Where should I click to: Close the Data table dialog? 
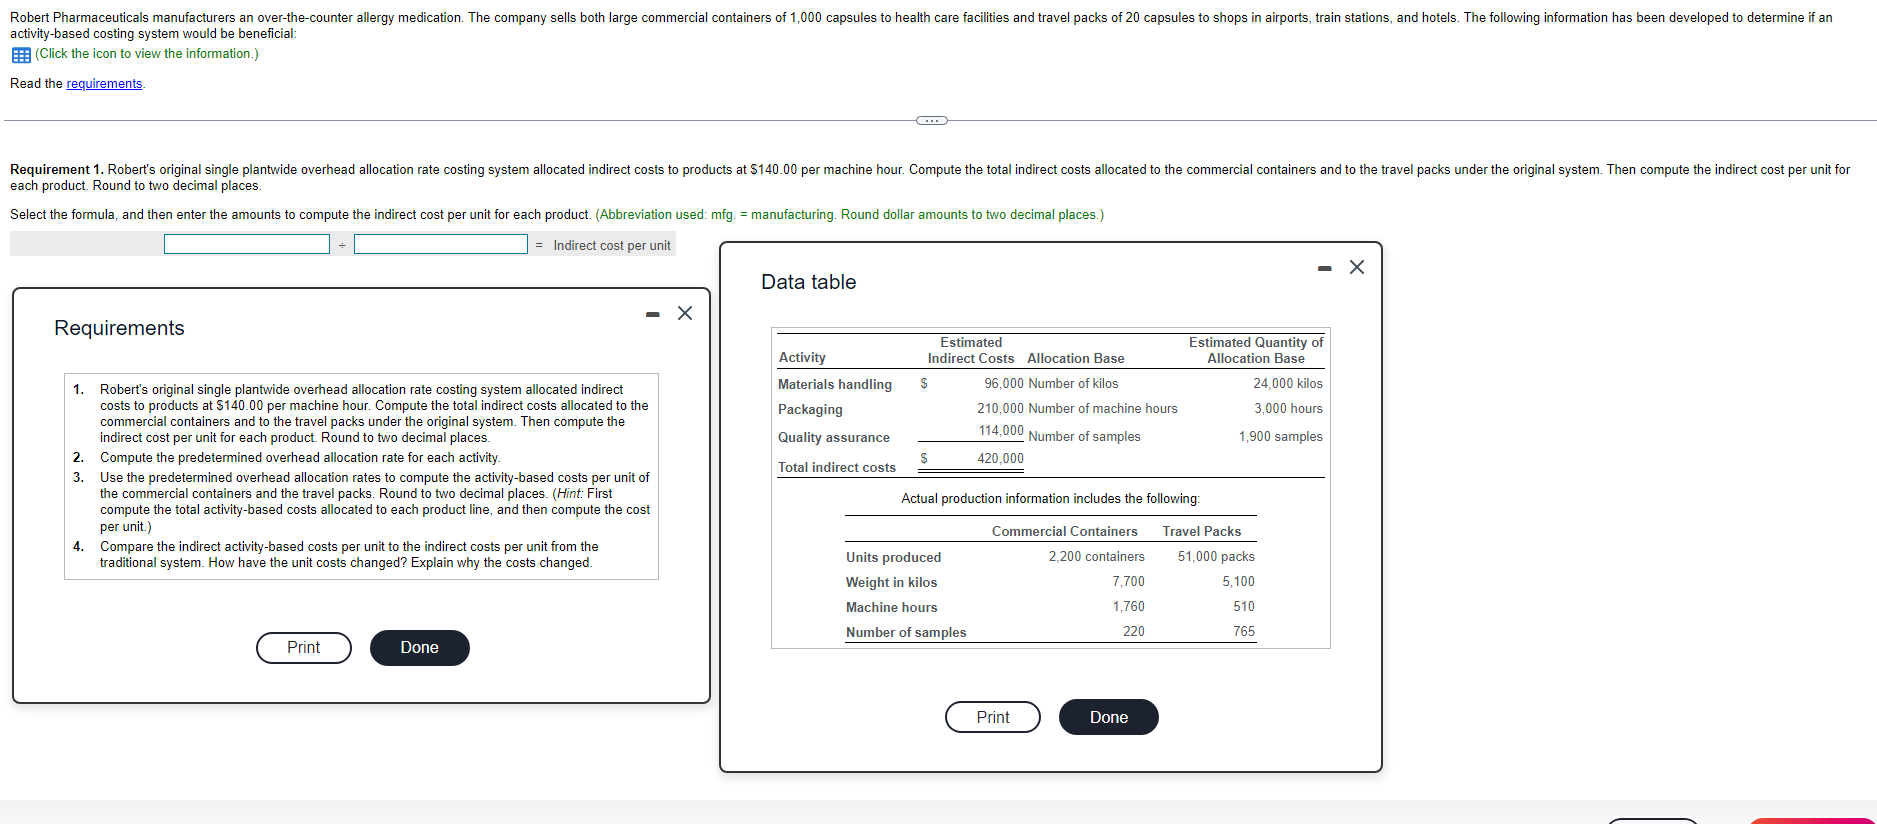tap(1357, 267)
